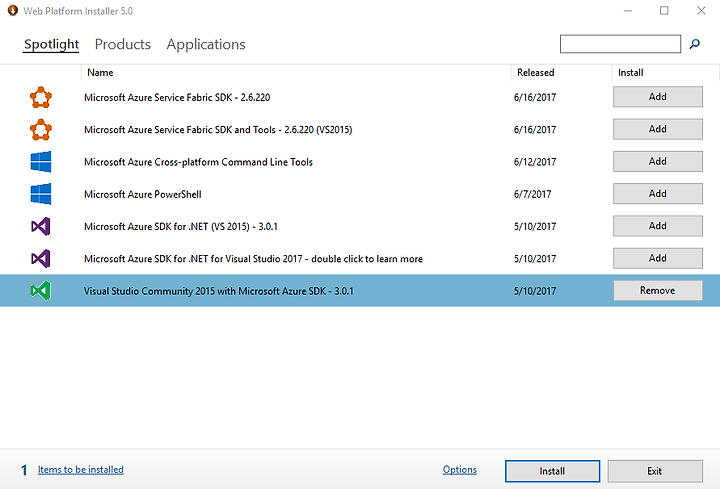The width and height of the screenshot is (720, 489).
Task: Switch to the Spotlight tab
Action: [51, 45]
